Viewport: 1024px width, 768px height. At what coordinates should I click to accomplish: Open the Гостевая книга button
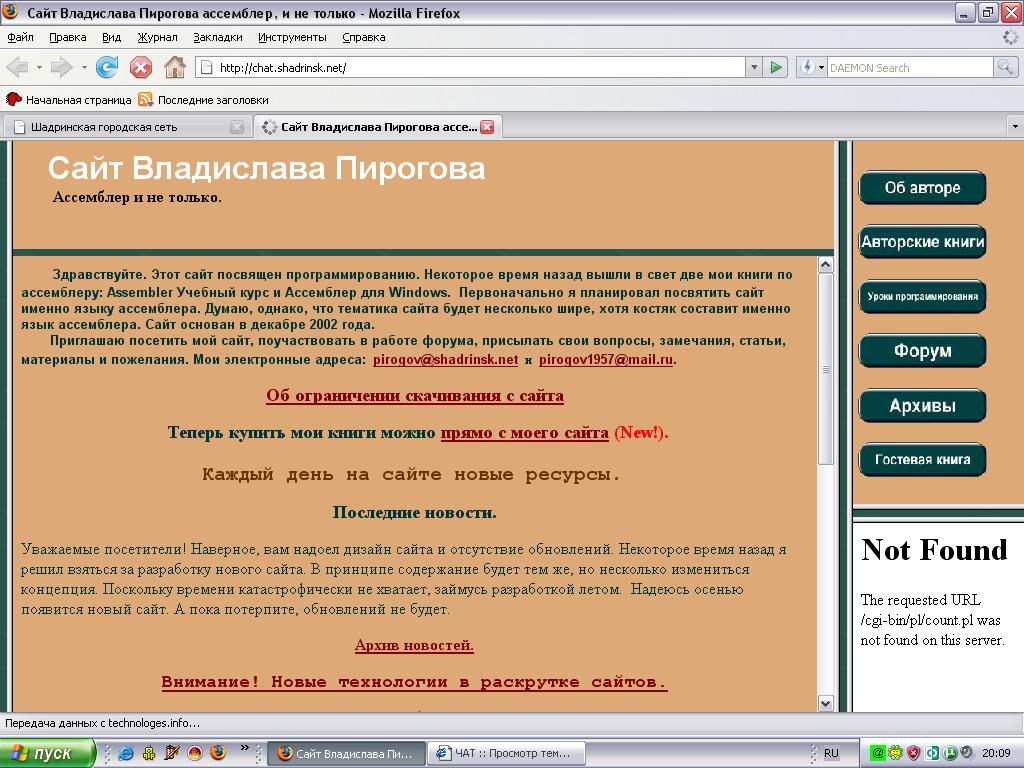pos(922,460)
